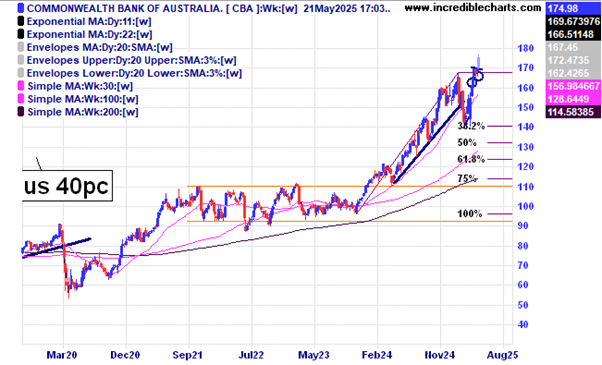Click the 110 price axis label
This screenshot has height=365, width=602.
pyautogui.click(x=526, y=187)
